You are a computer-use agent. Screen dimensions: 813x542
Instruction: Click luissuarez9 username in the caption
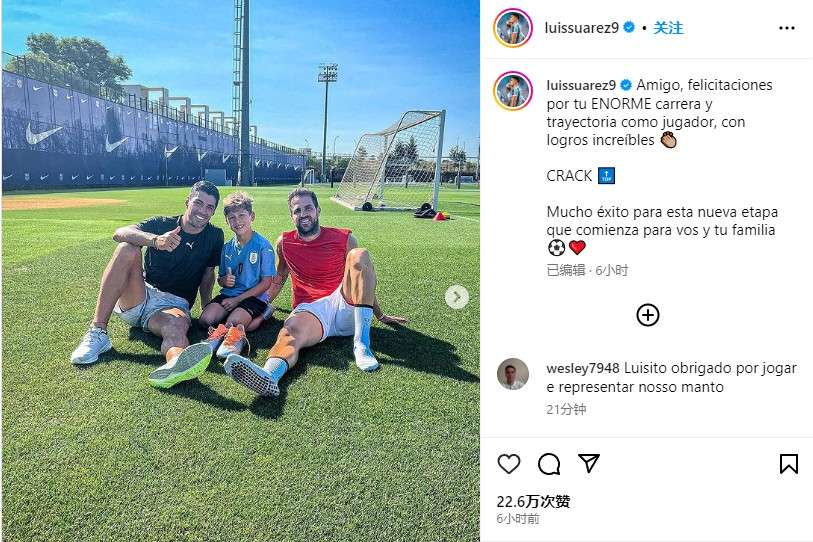(x=581, y=85)
